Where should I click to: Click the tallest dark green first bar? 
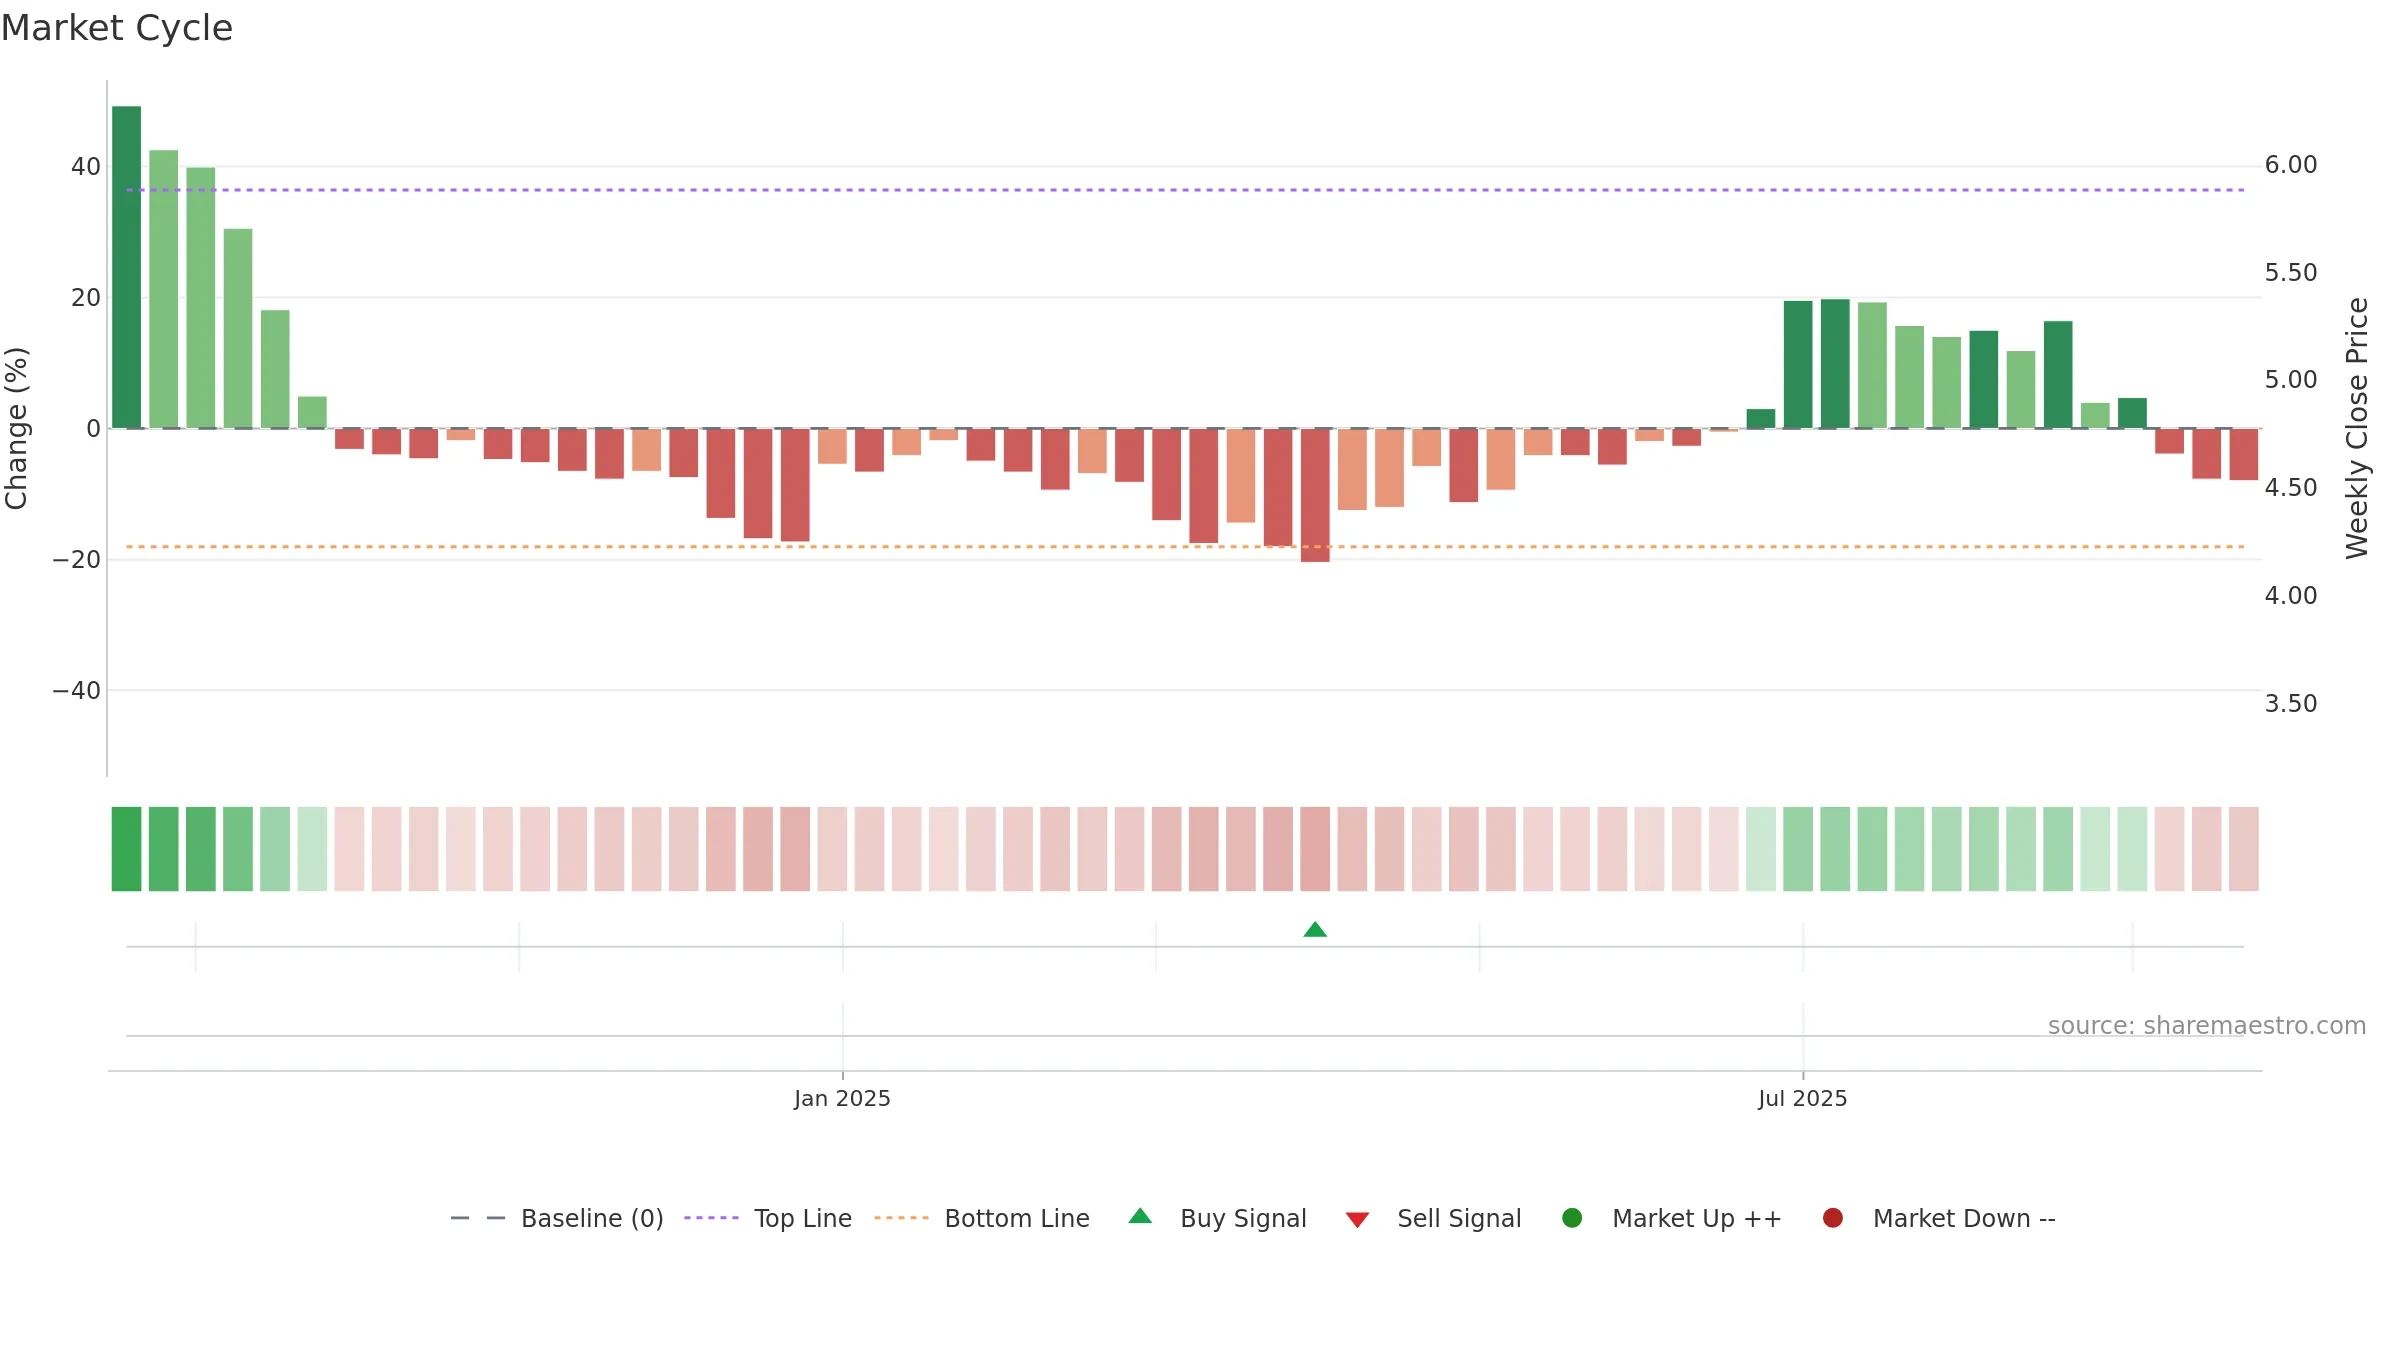coord(126,267)
